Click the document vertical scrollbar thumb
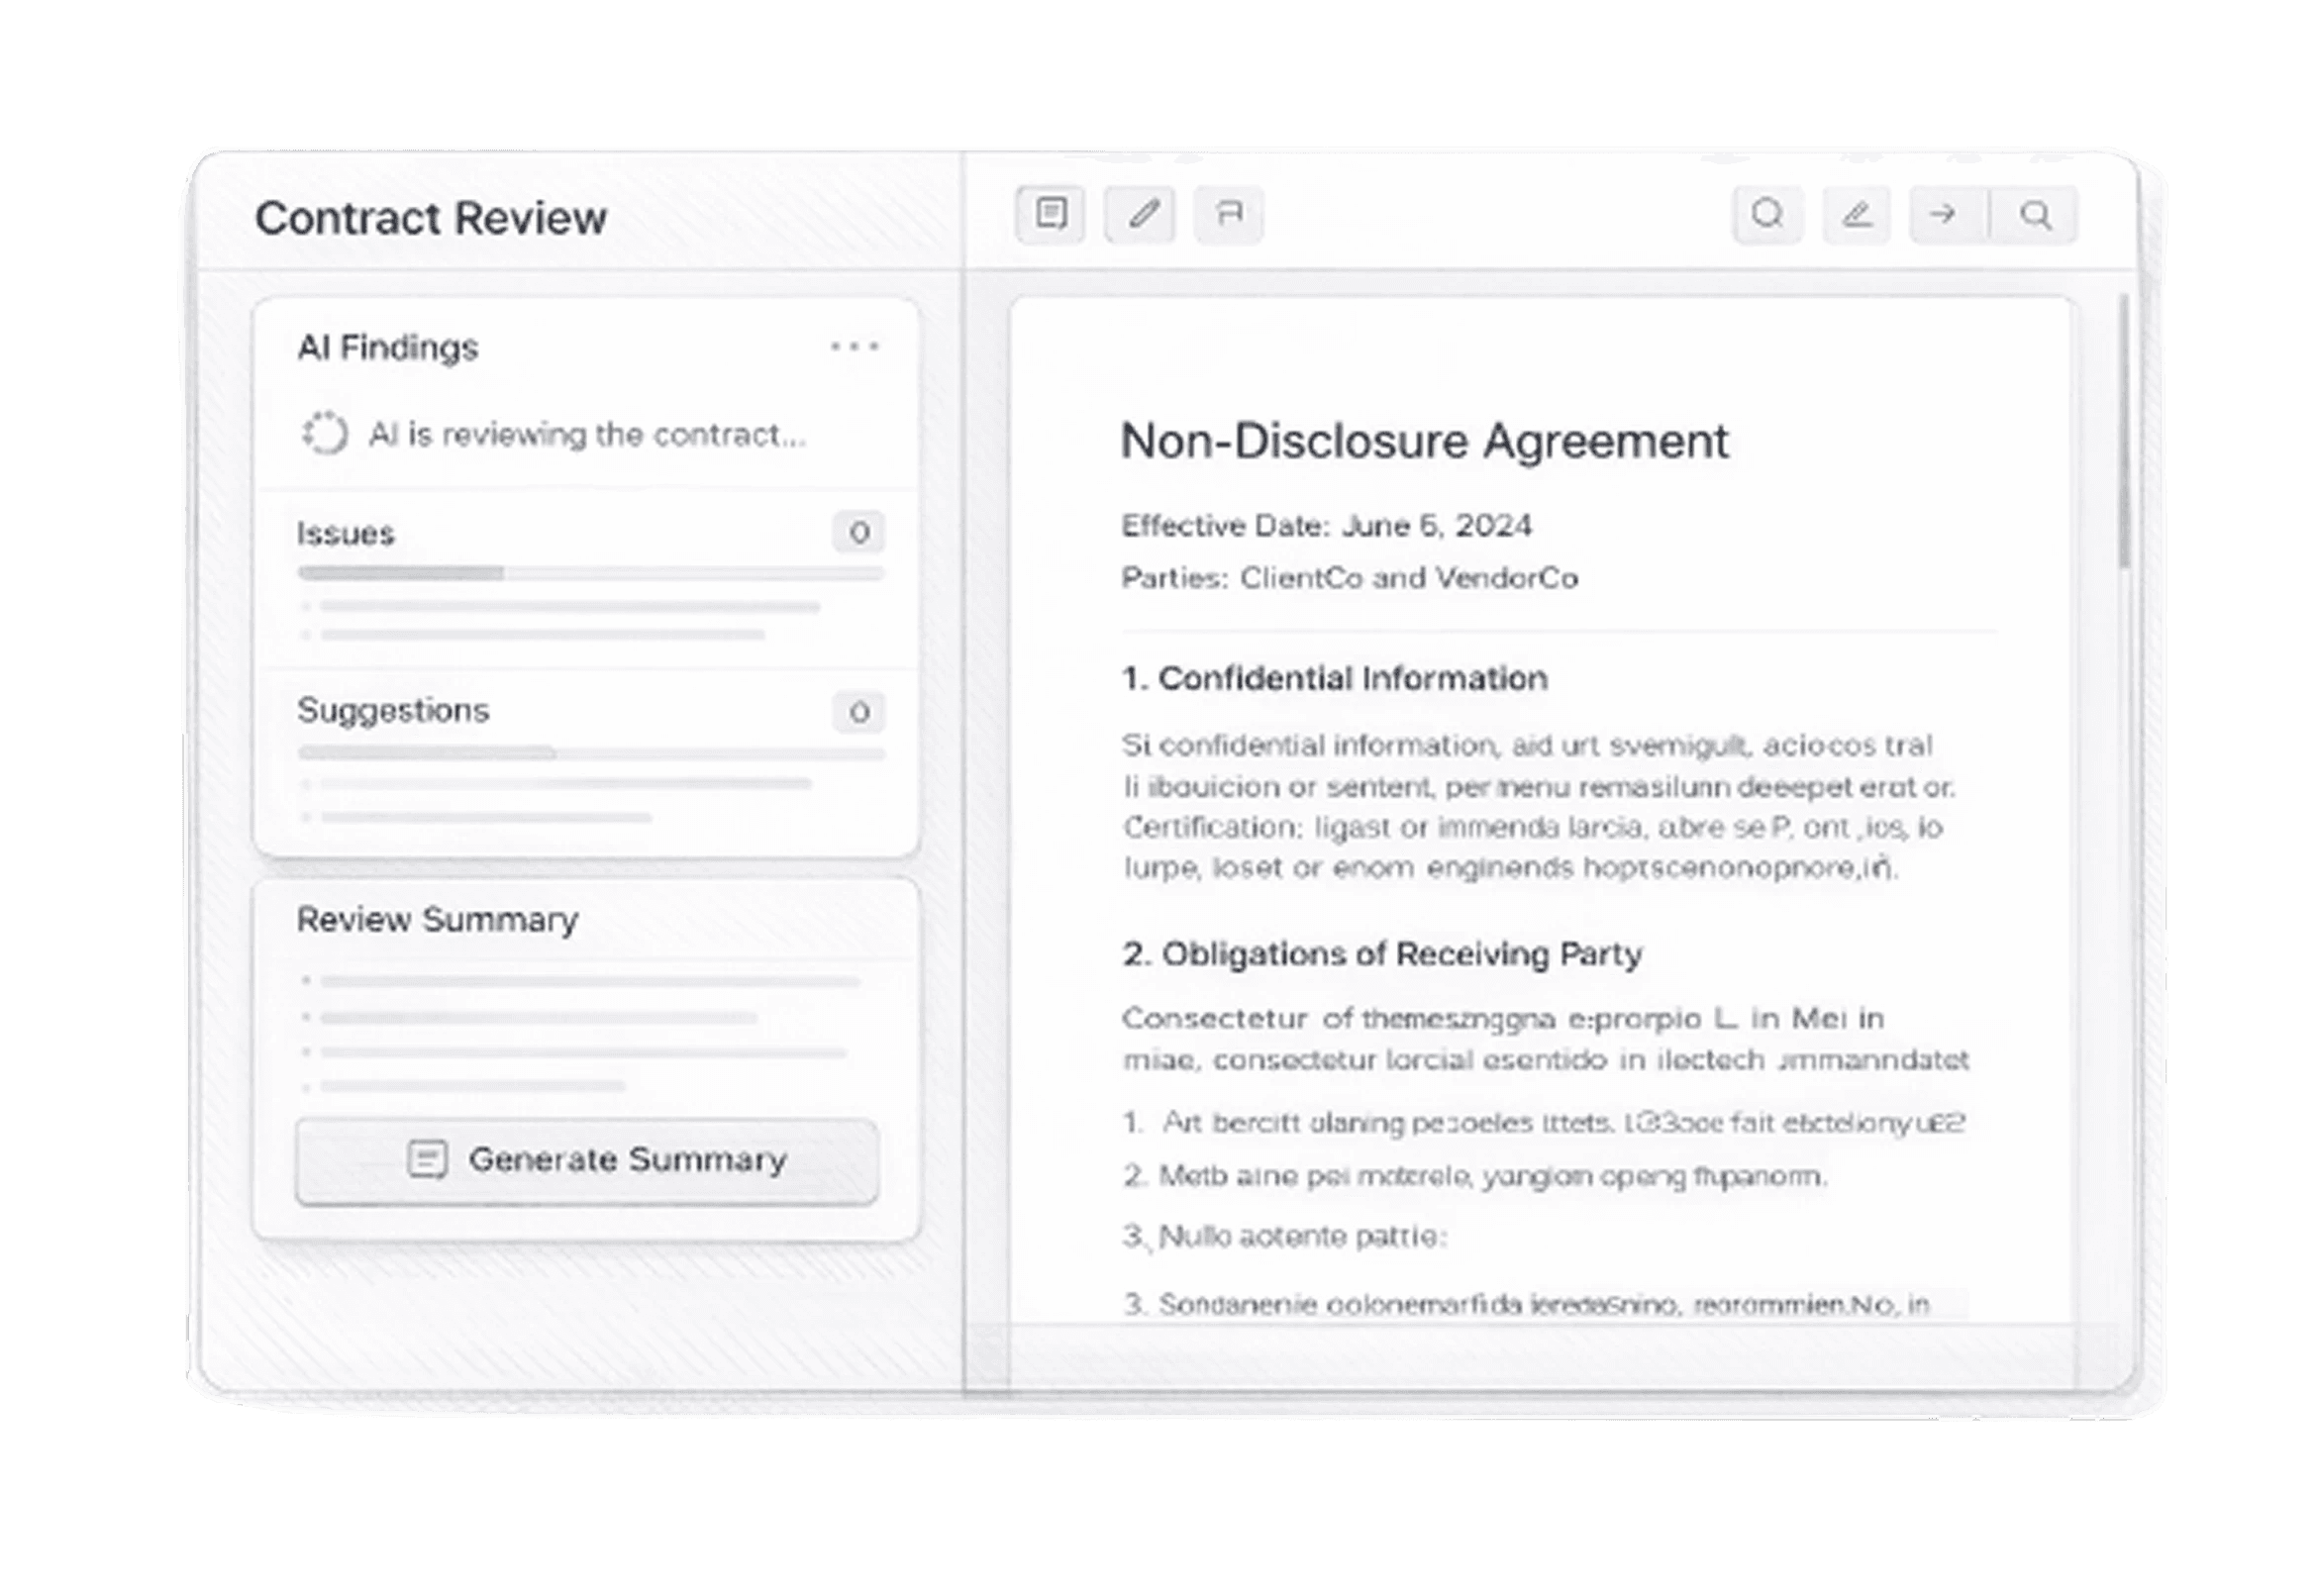 2122,430
